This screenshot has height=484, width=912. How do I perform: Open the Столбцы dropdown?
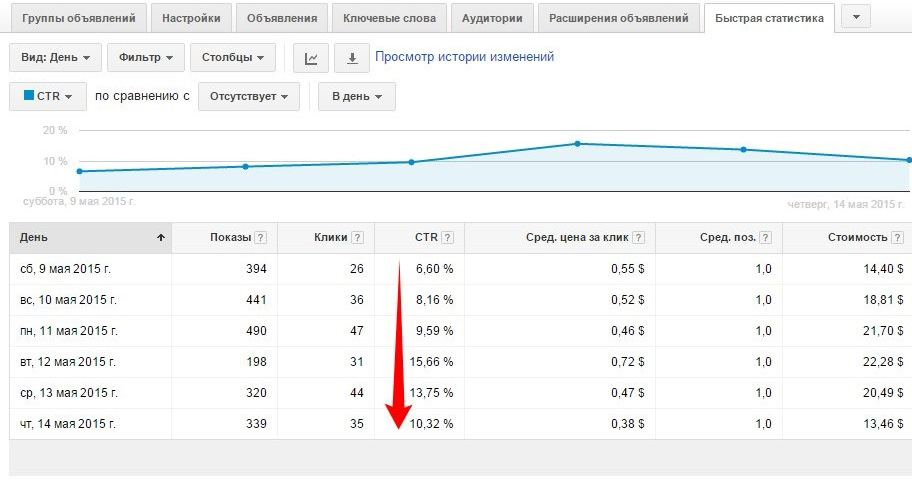(233, 58)
